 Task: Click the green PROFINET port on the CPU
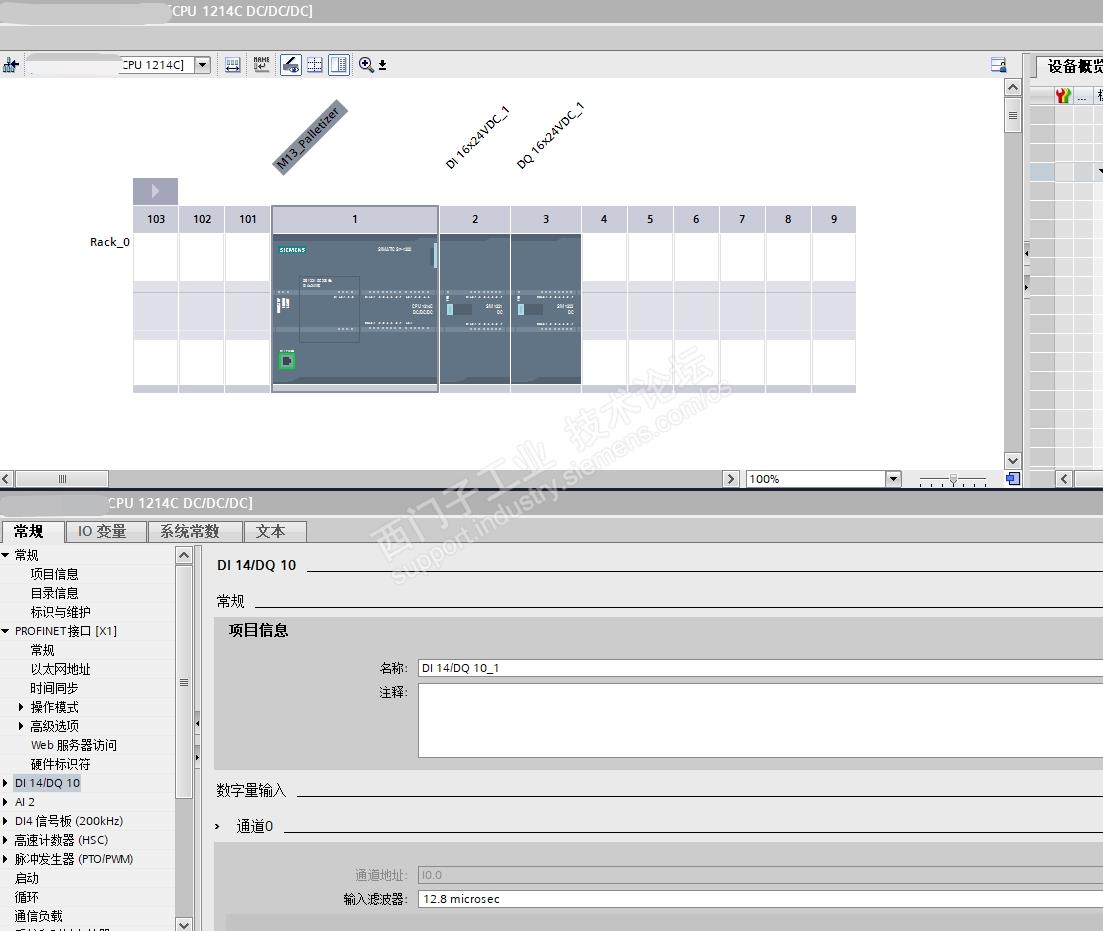pos(287,361)
